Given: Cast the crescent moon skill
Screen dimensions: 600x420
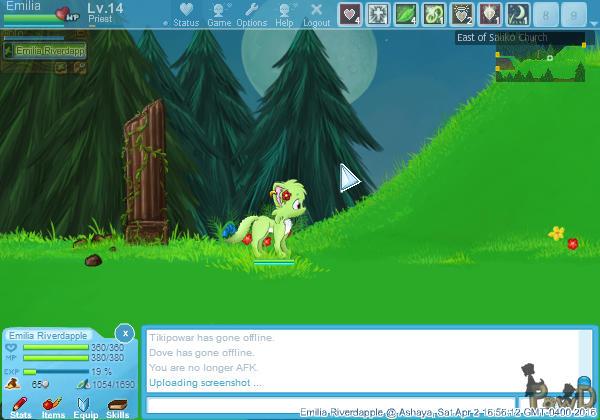Looking at the screenshot, I should click(519, 14).
